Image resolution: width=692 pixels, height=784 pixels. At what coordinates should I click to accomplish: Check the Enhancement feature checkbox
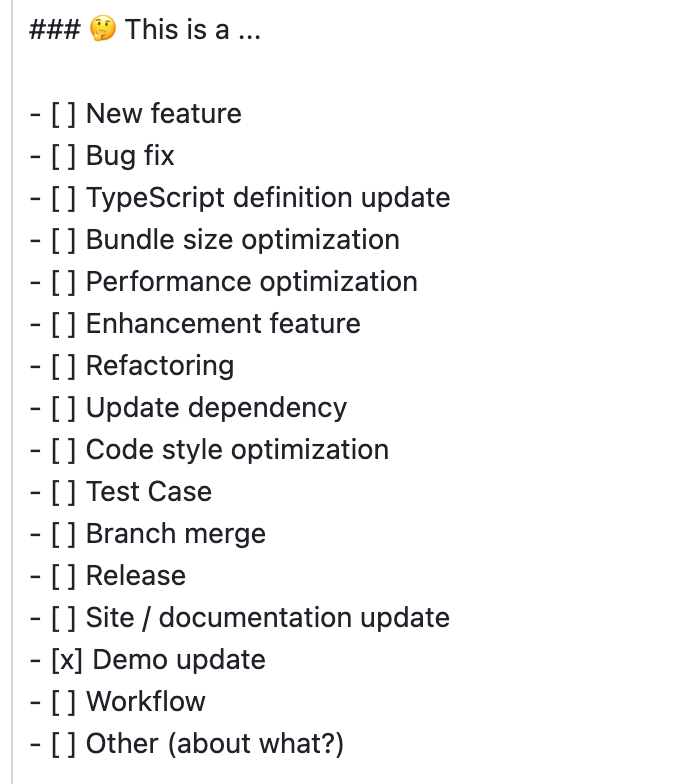[x=63, y=324]
